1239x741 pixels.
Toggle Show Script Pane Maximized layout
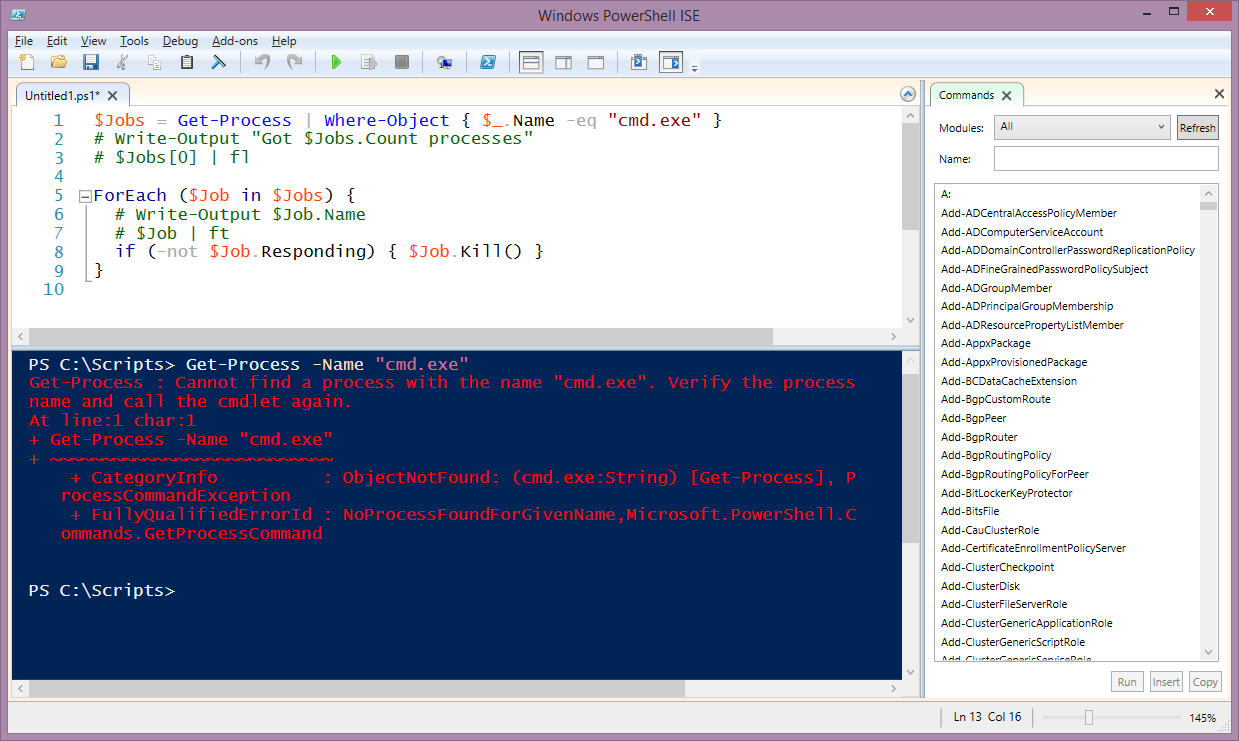coord(595,63)
